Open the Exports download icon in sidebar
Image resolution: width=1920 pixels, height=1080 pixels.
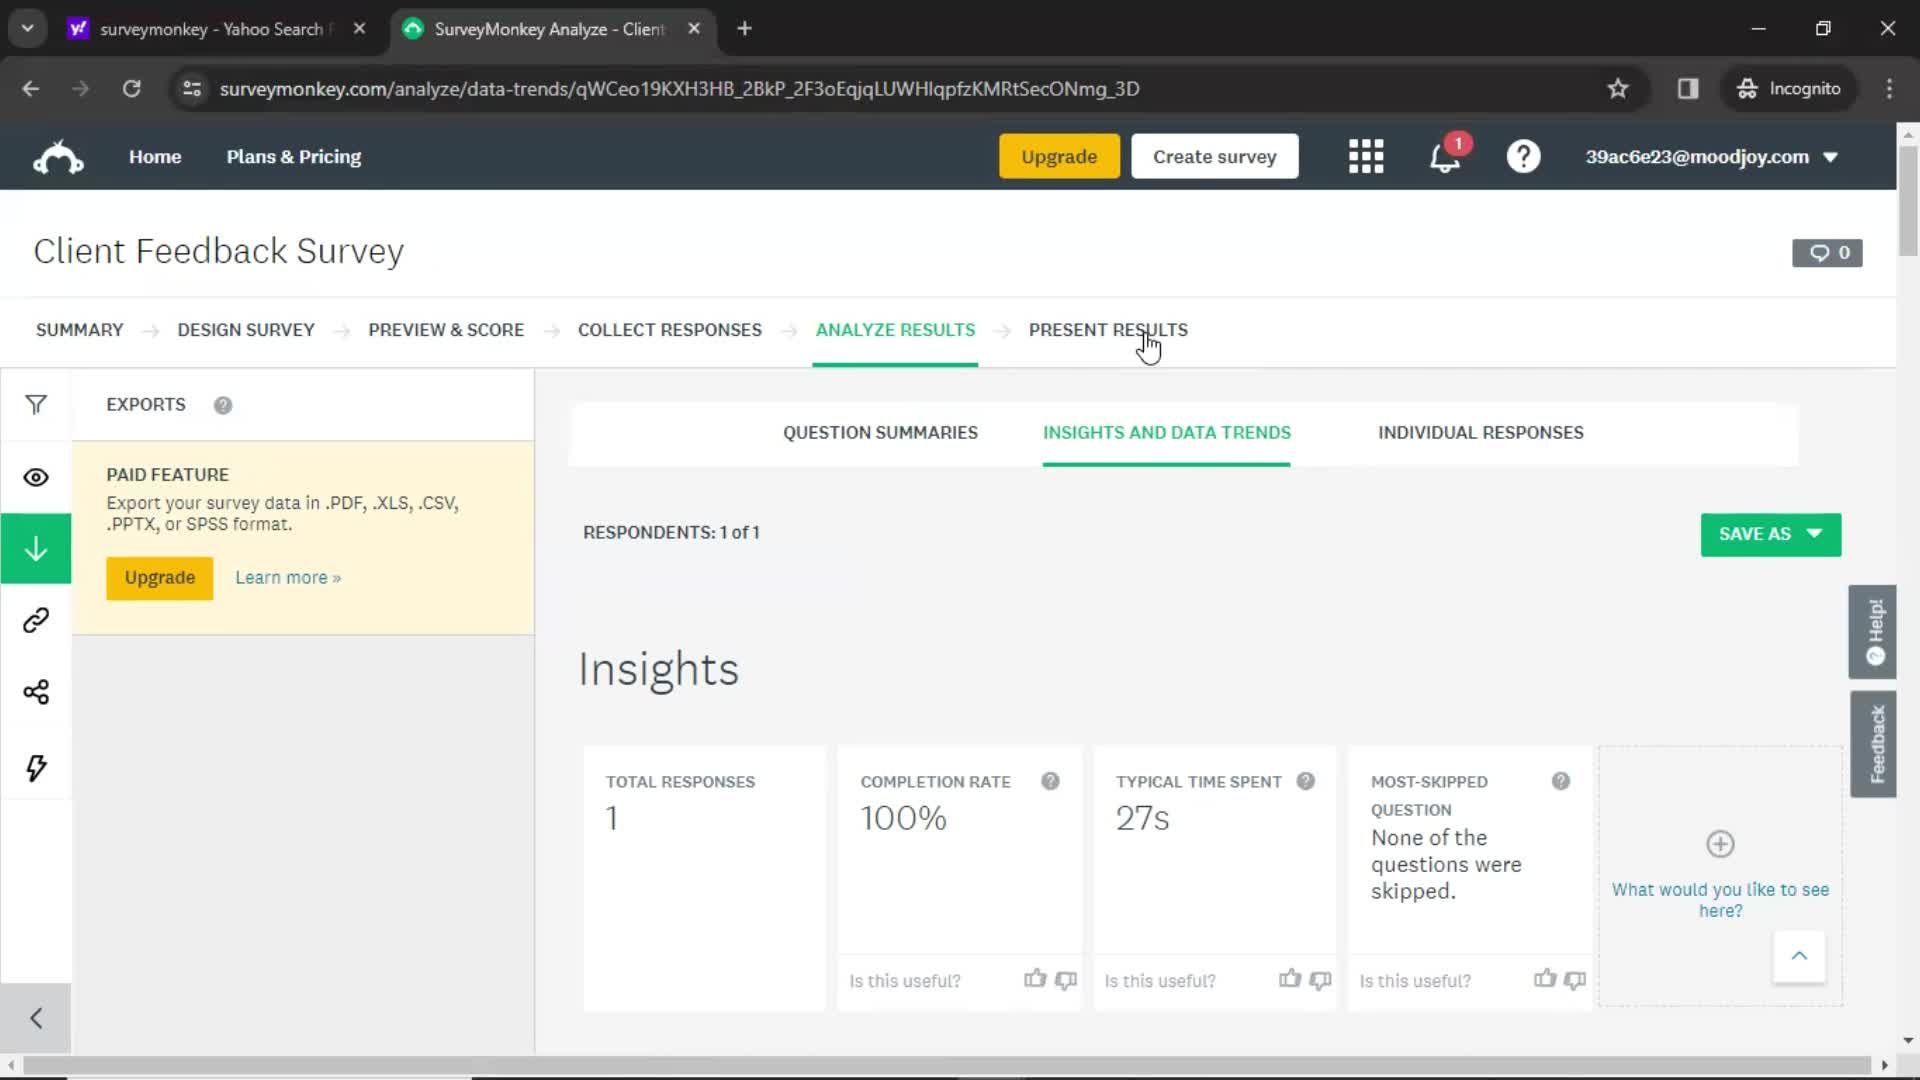coord(36,548)
